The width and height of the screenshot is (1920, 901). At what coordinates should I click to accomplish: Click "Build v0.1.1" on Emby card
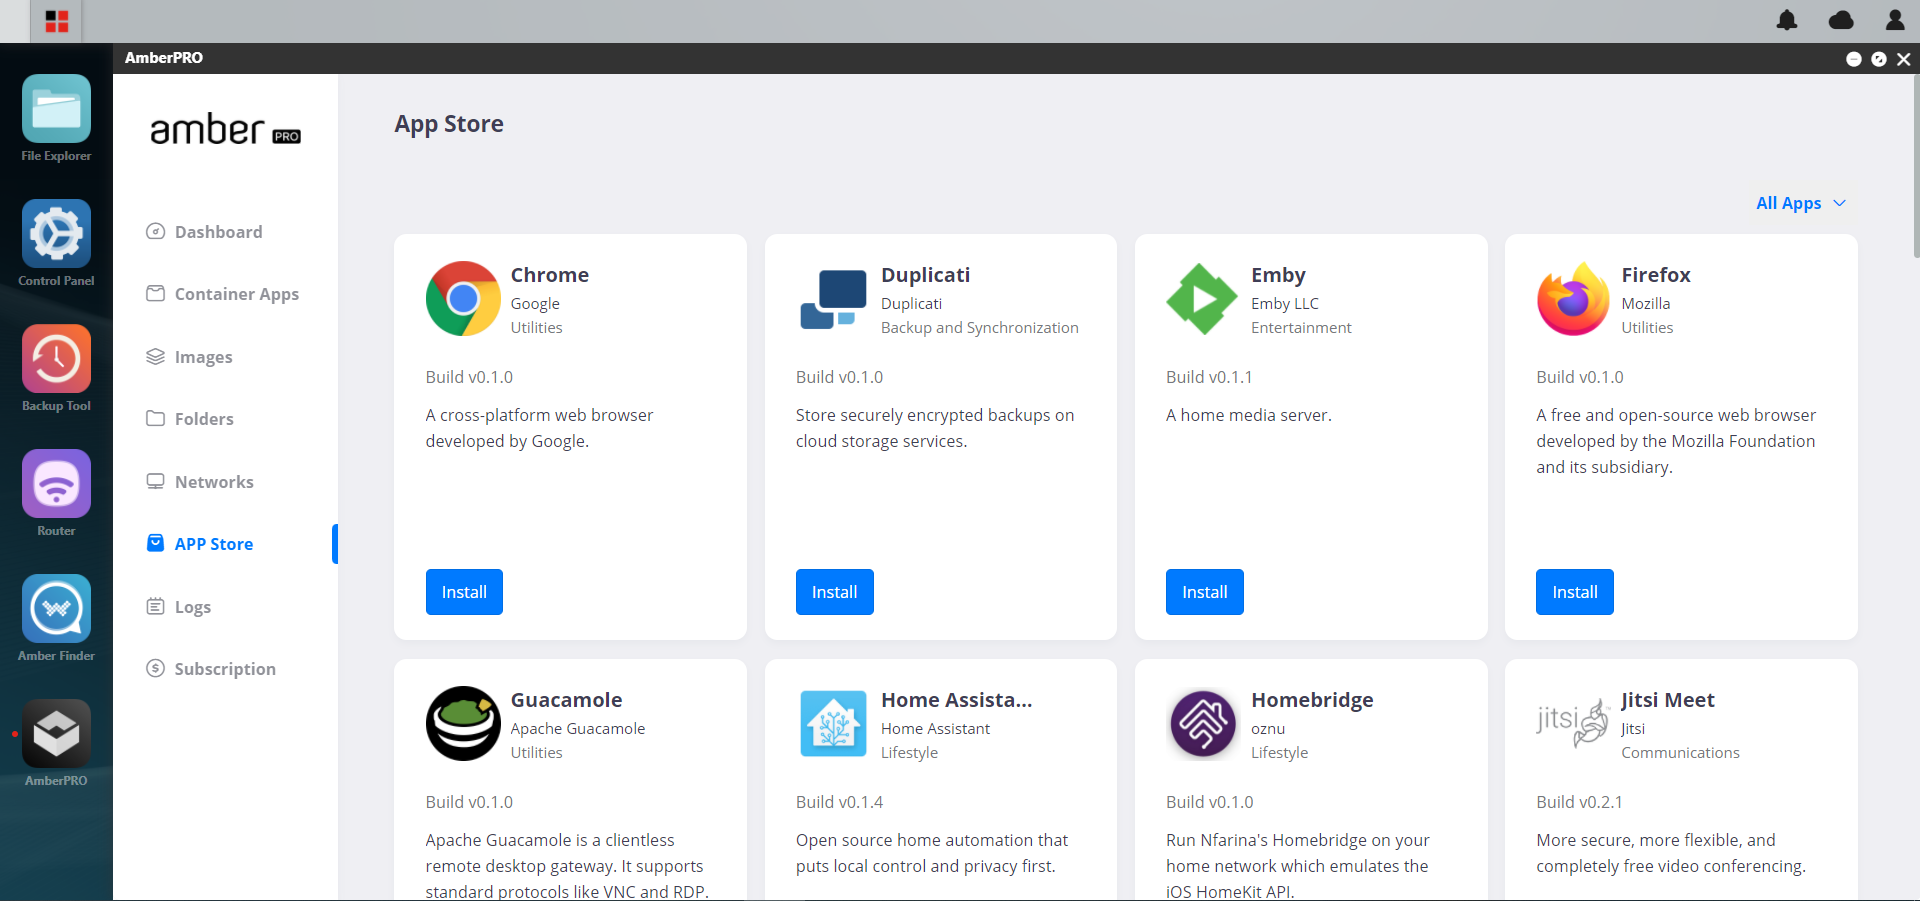(1209, 377)
